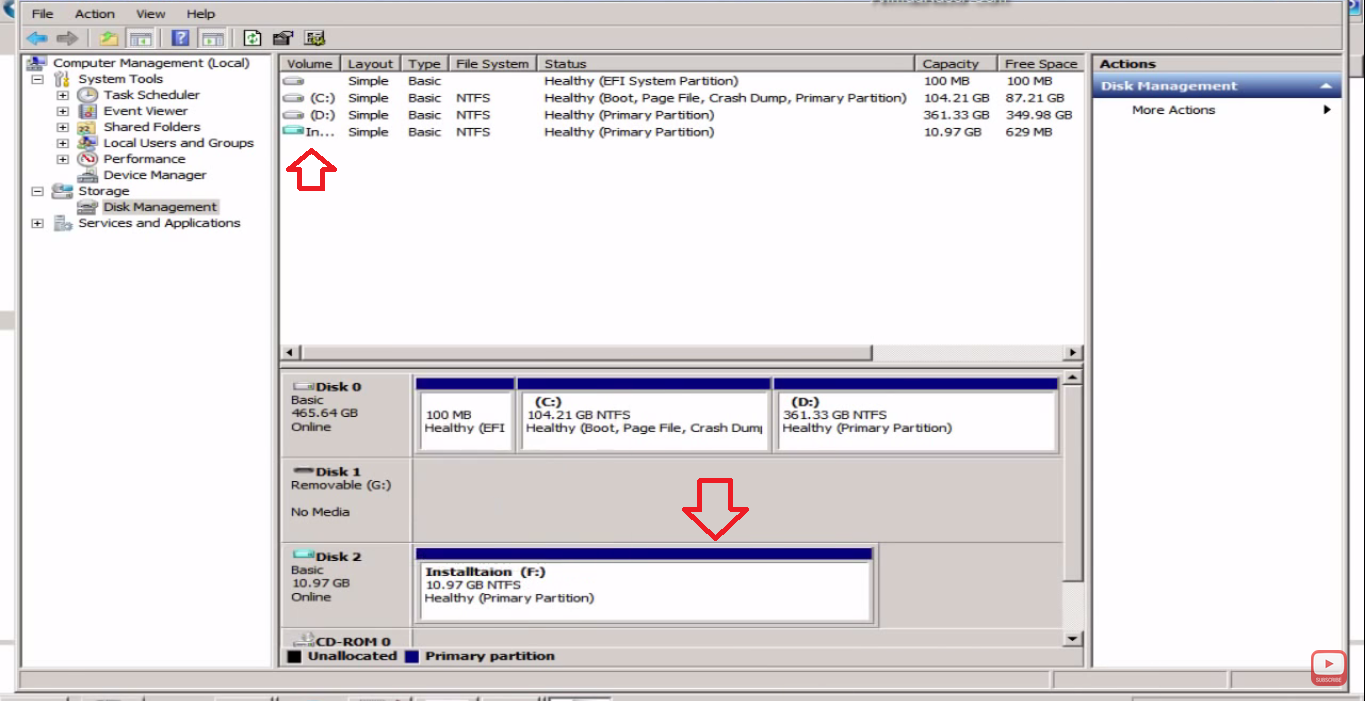Click the Storage node icon
This screenshot has height=701, width=1365.
click(x=62, y=191)
